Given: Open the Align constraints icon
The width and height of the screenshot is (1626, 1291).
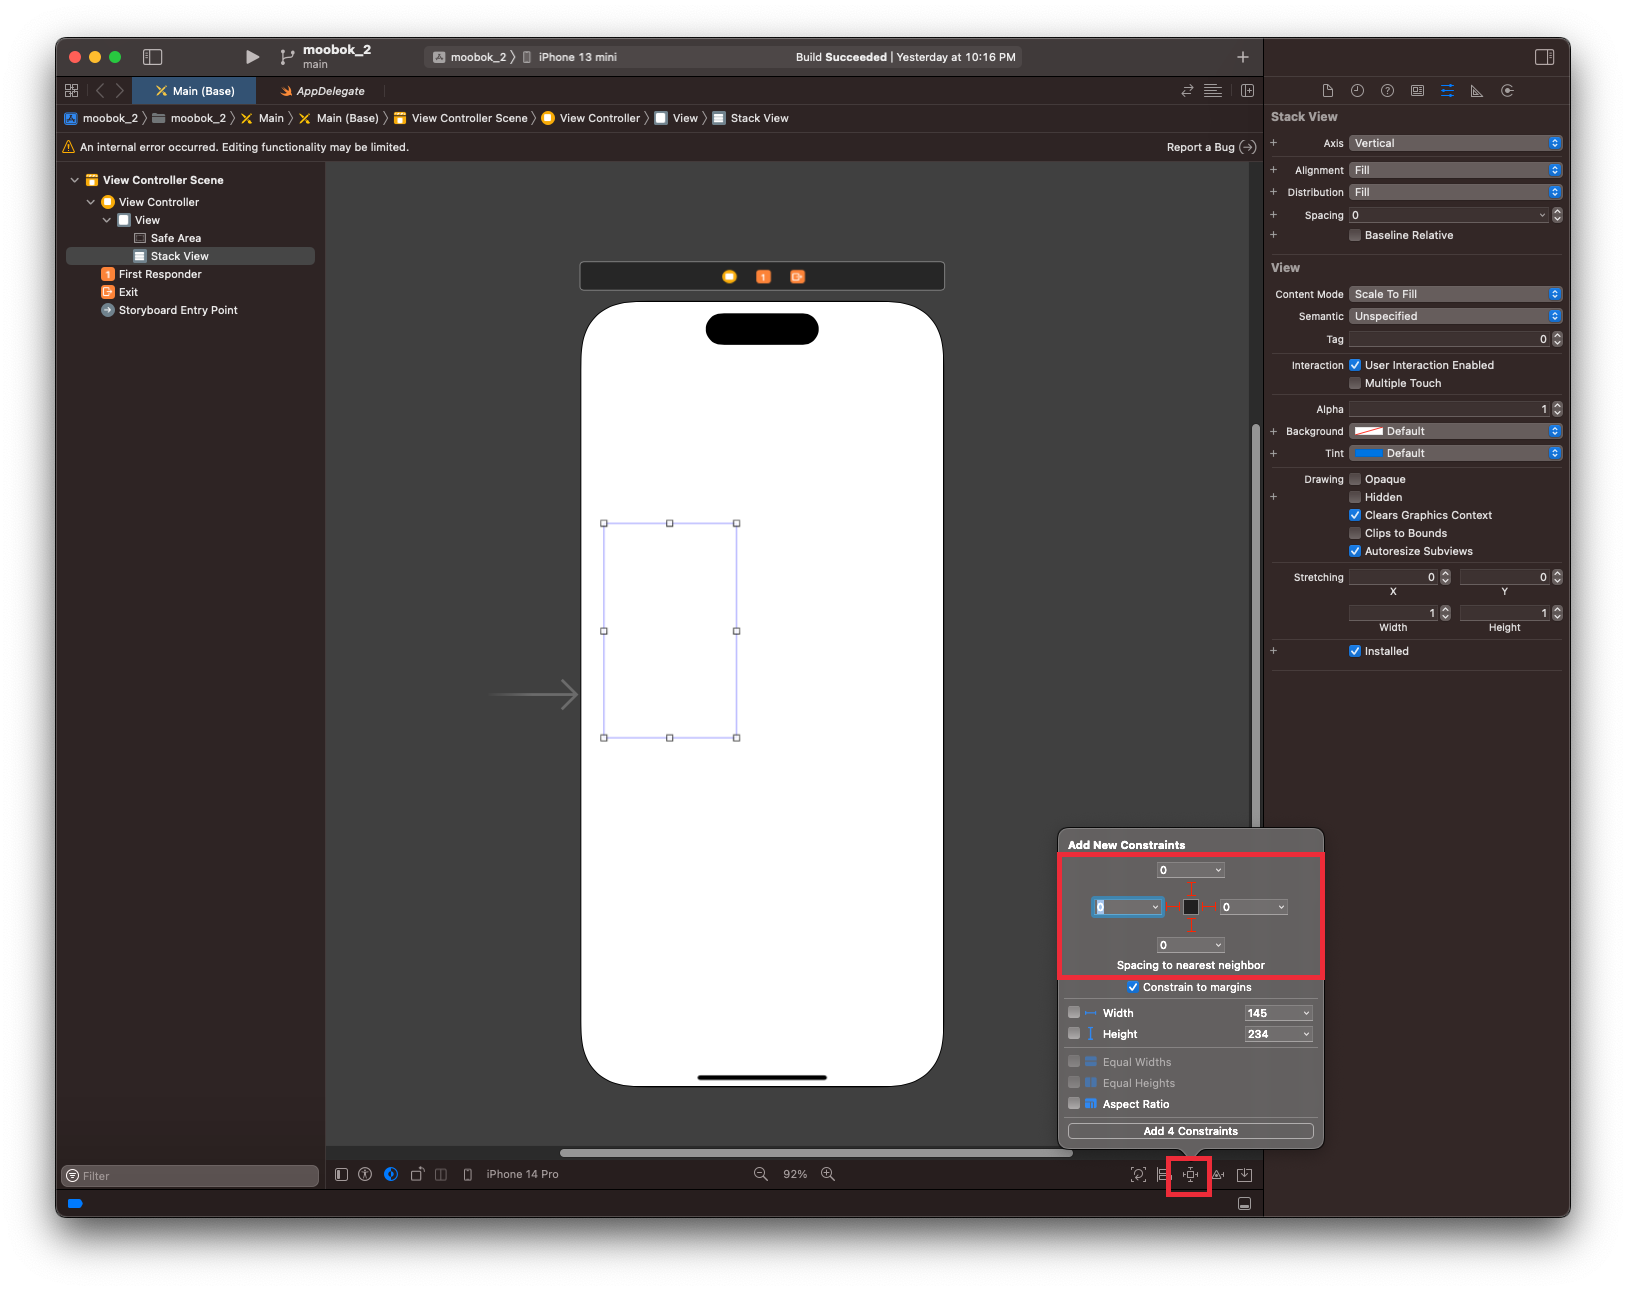Looking at the screenshot, I should coord(1164,1175).
